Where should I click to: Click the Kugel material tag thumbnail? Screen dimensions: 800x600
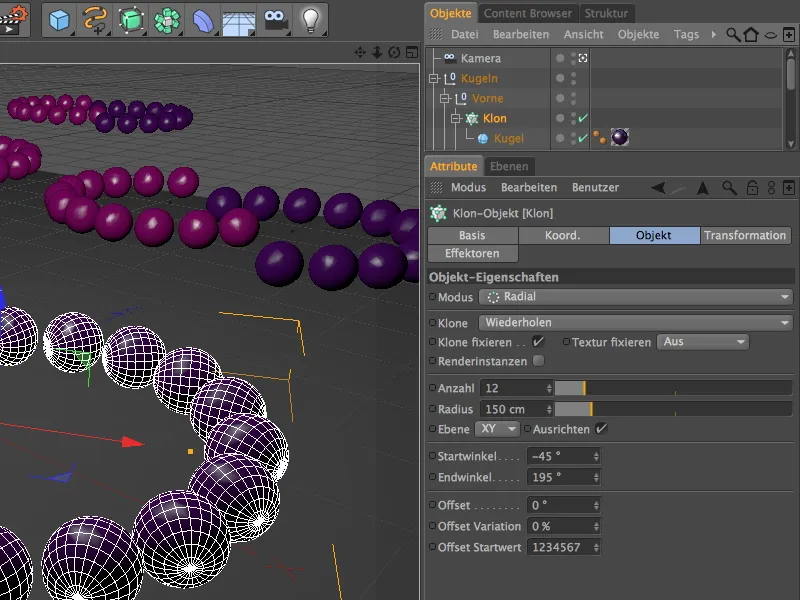(619, 137)
